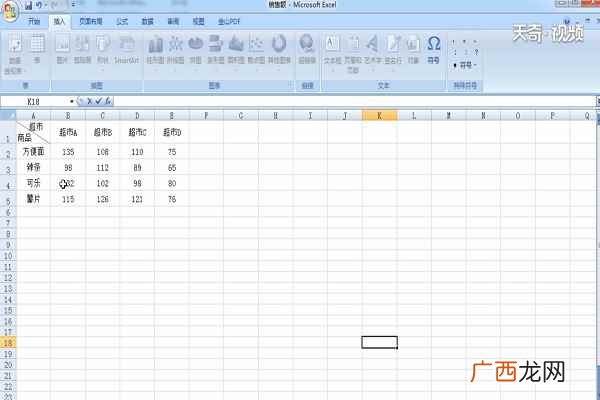Viewport: 600px width, 400px height.
Task: Insert a Table (表) from the ribbon
Action: click(x=37, y=49)
